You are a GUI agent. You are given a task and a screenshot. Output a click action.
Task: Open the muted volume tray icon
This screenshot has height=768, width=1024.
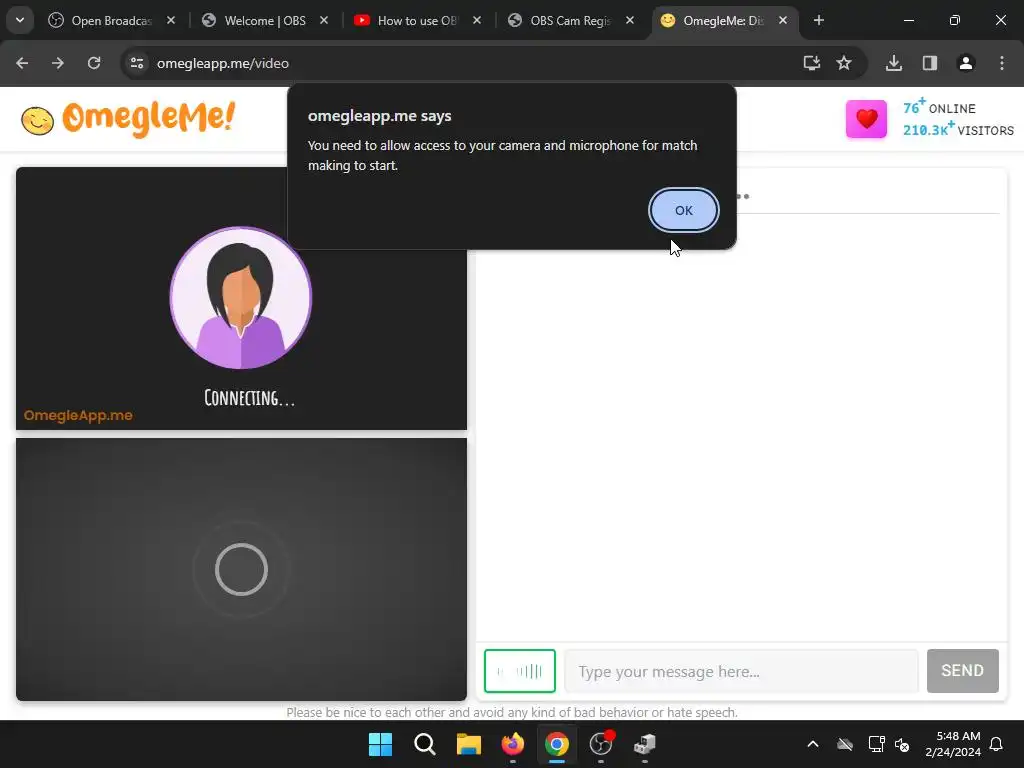[903, 744]
